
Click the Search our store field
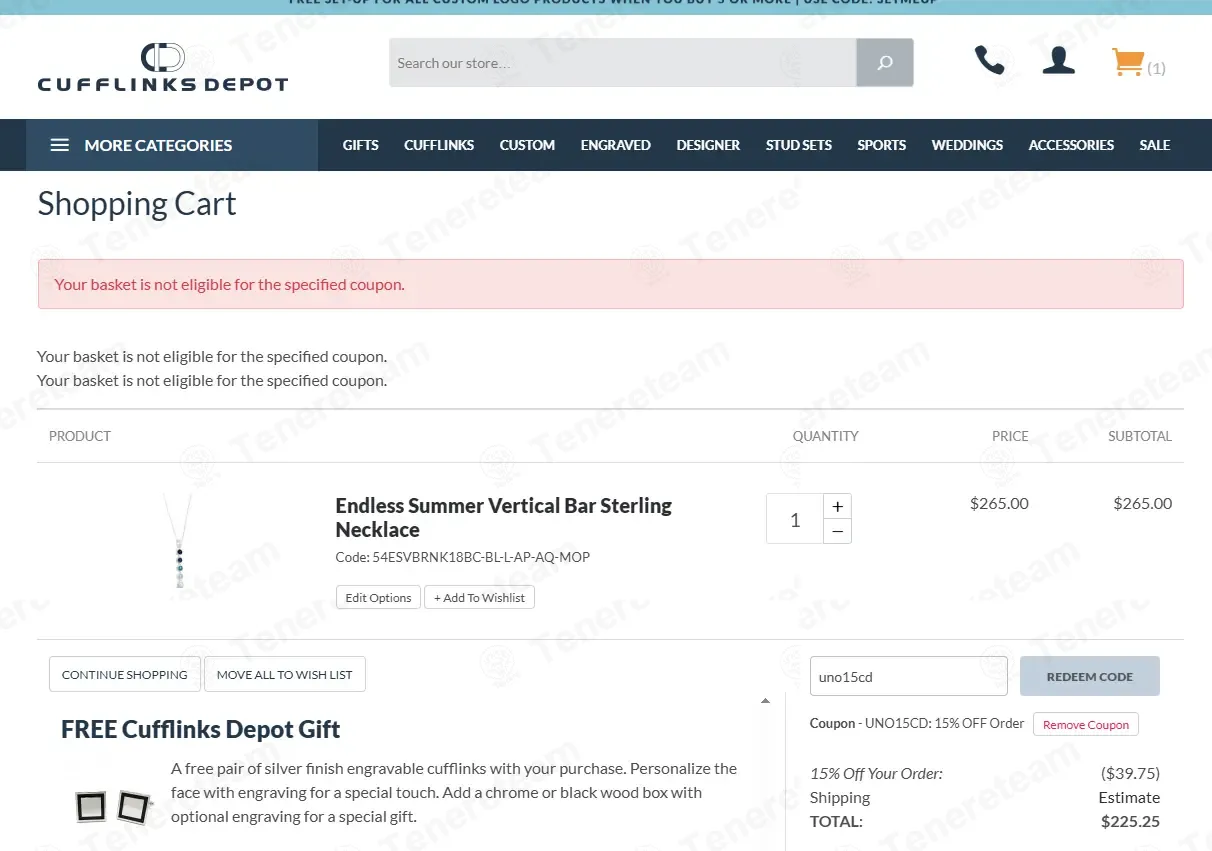(623, 63)
